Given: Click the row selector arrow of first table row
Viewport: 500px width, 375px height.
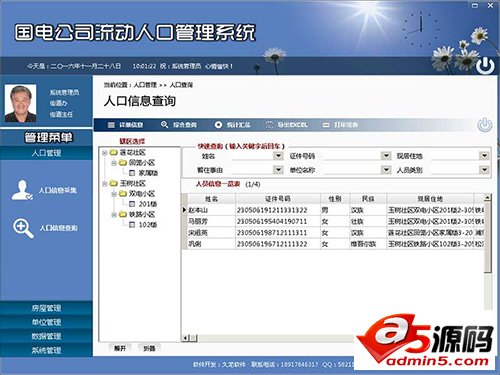Looking at the screenshot, I should click(x=184, y=210).
